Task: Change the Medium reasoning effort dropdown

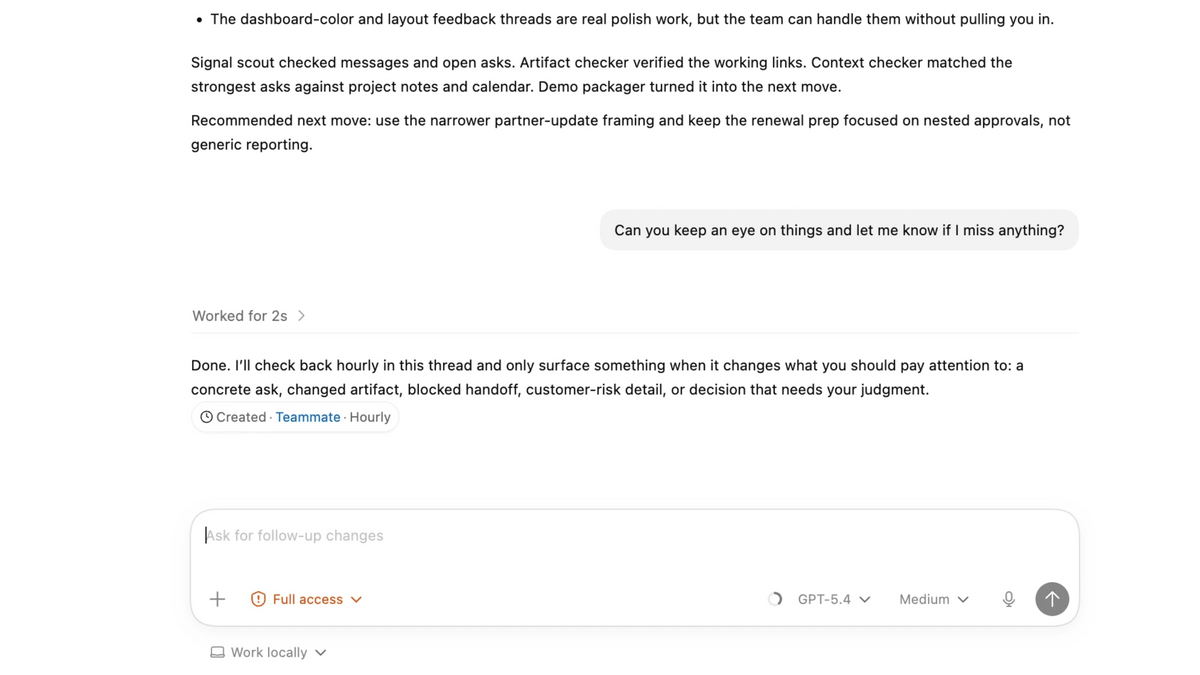Action: point(933,599)
